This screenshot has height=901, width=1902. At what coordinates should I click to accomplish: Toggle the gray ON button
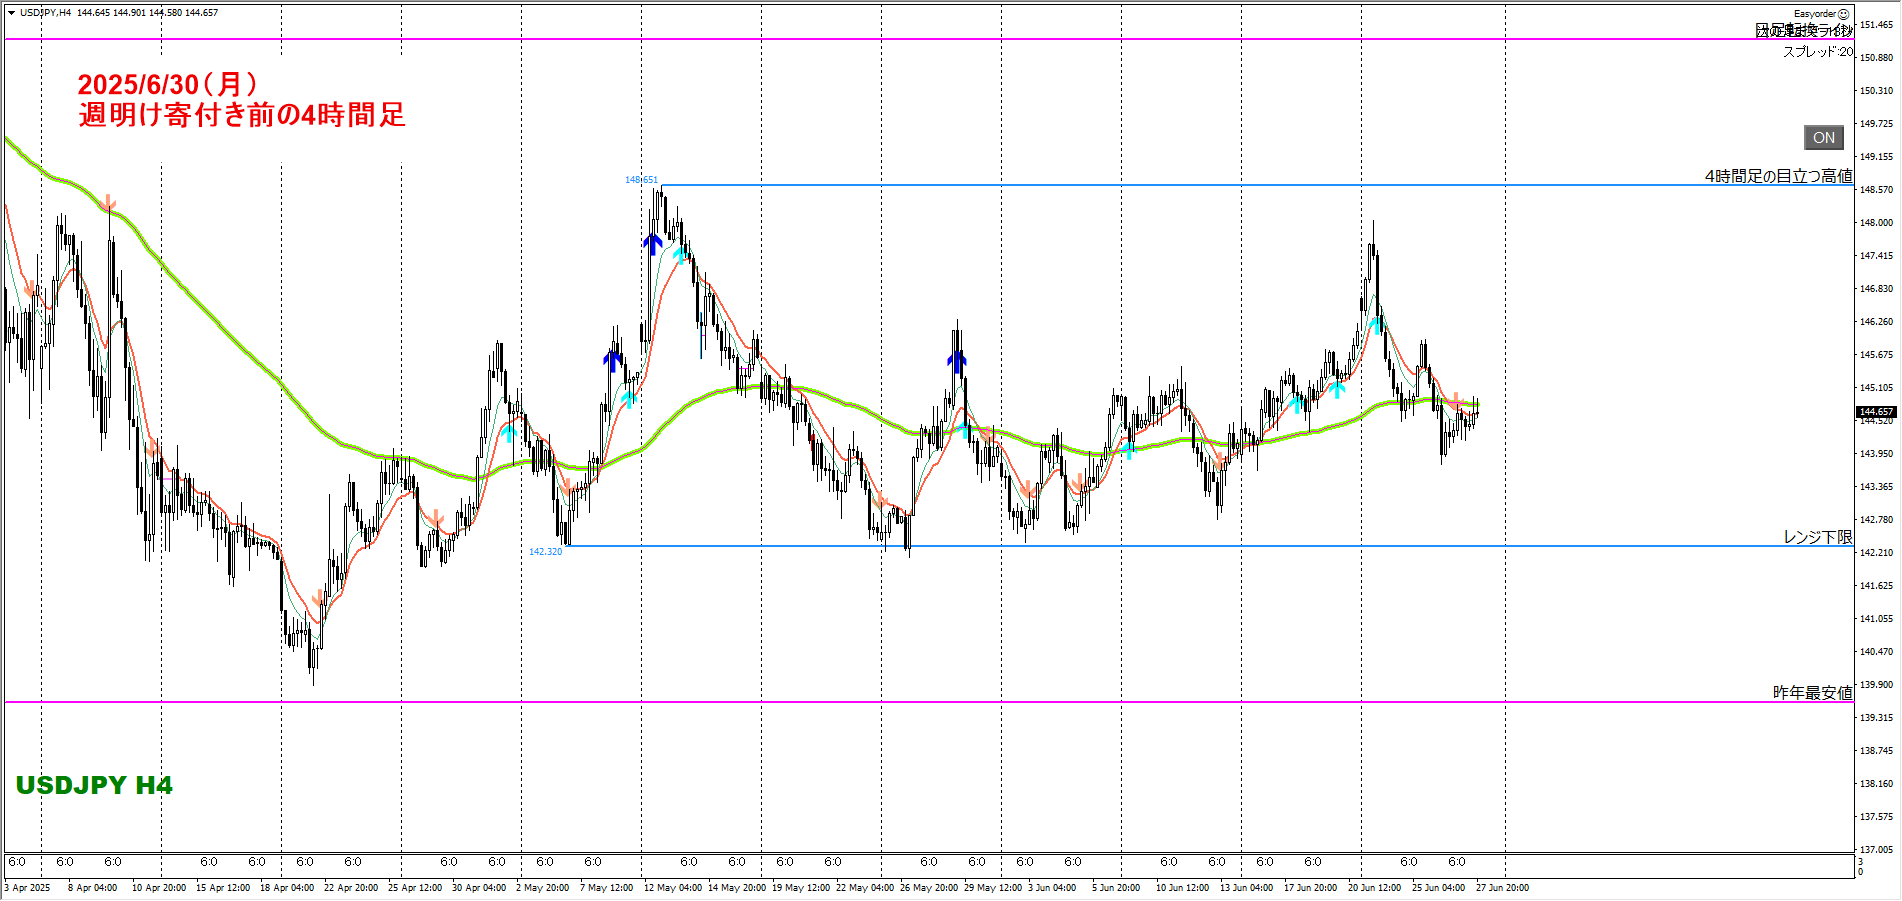pos(1824,138)
